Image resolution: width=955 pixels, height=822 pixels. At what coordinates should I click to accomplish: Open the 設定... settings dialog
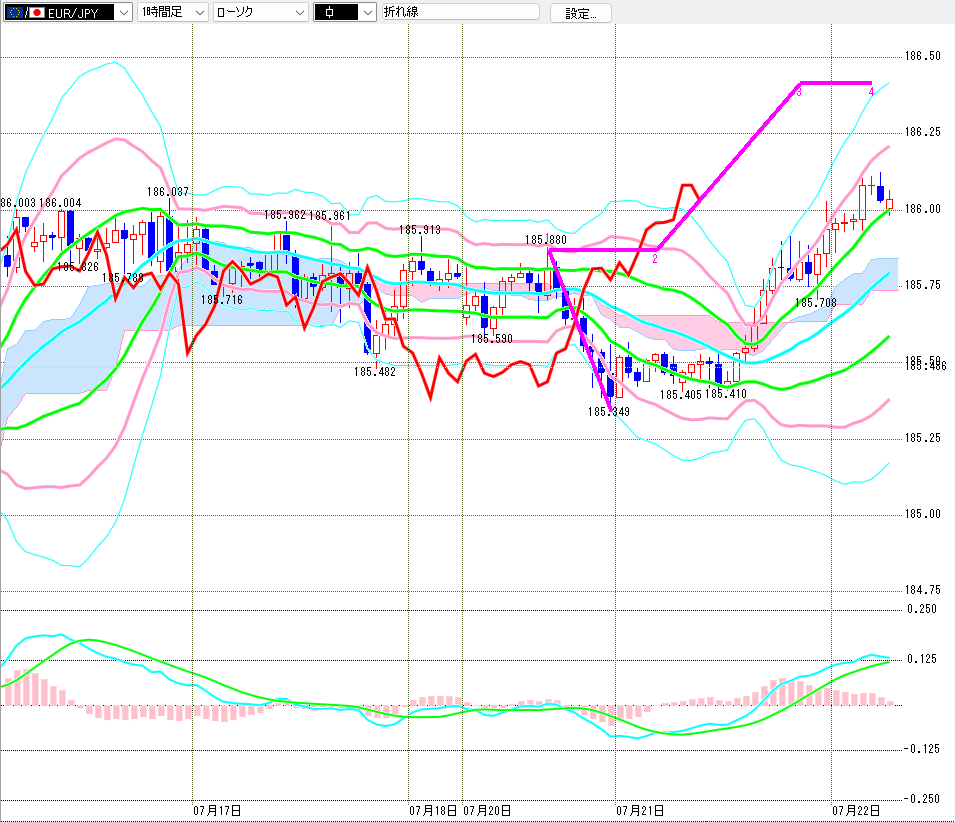pyautogui.click(x=580, y=13)
